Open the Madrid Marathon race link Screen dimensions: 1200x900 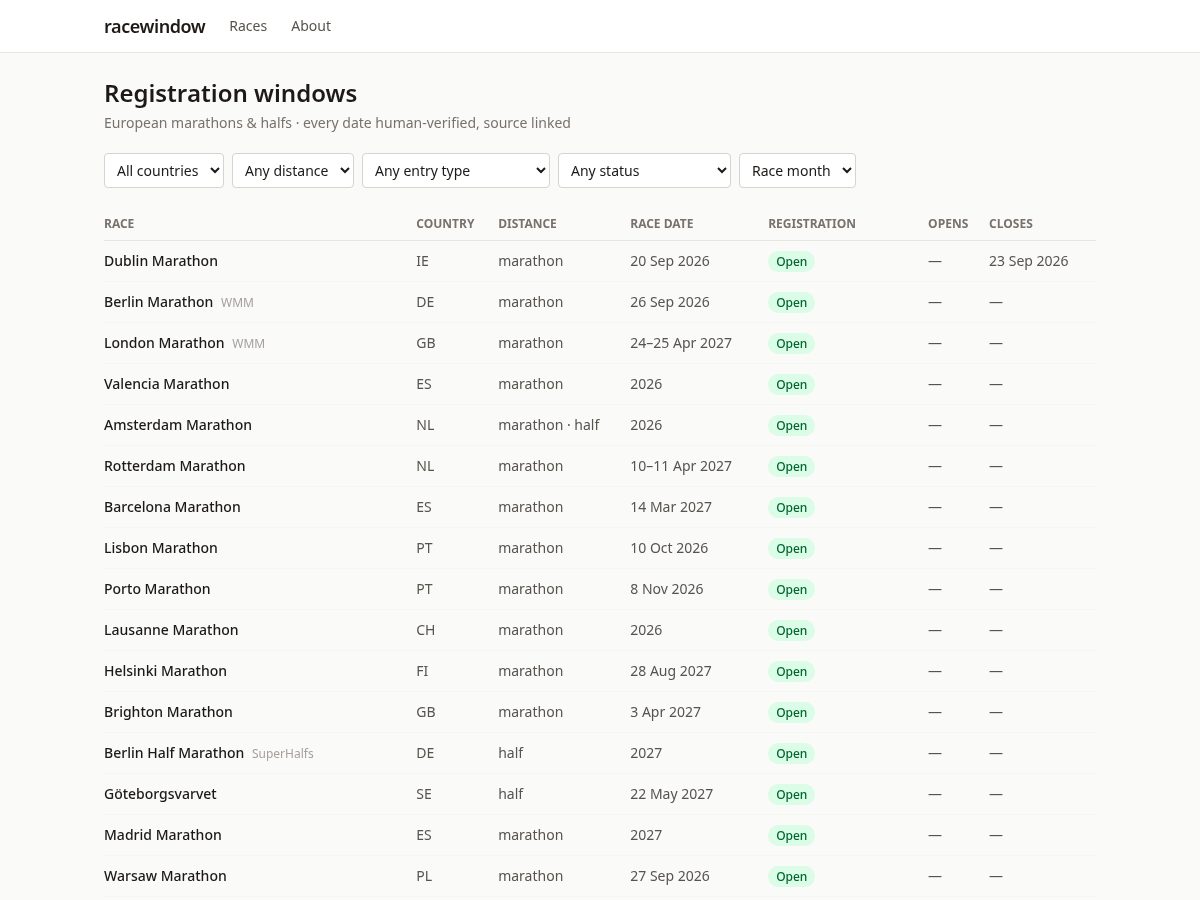point(163,835)
